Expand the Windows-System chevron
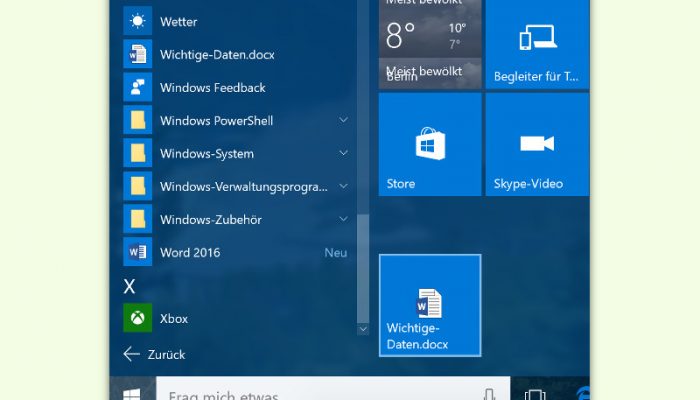The width and height of the screenshot is (700, 400). click(343, 153)
